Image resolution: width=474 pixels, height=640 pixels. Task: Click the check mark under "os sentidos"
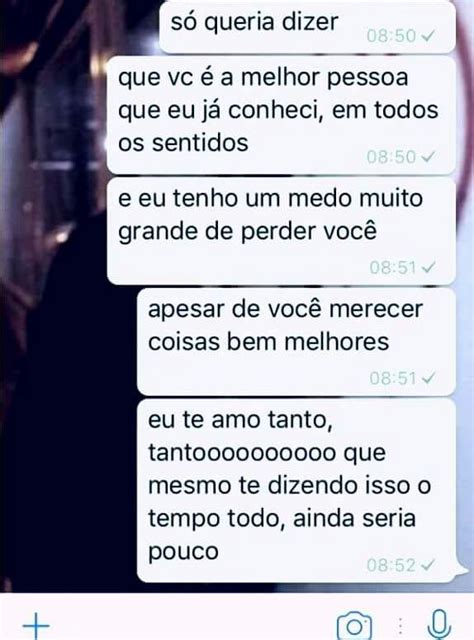click(x=428, y=157)
